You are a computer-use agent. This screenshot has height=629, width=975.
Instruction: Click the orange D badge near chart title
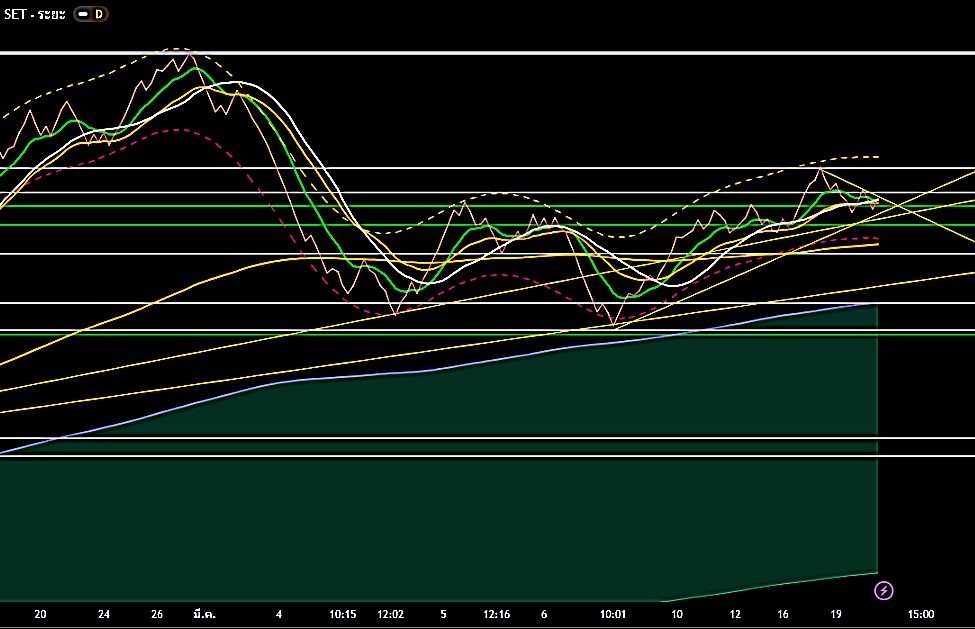pos(99,14)
